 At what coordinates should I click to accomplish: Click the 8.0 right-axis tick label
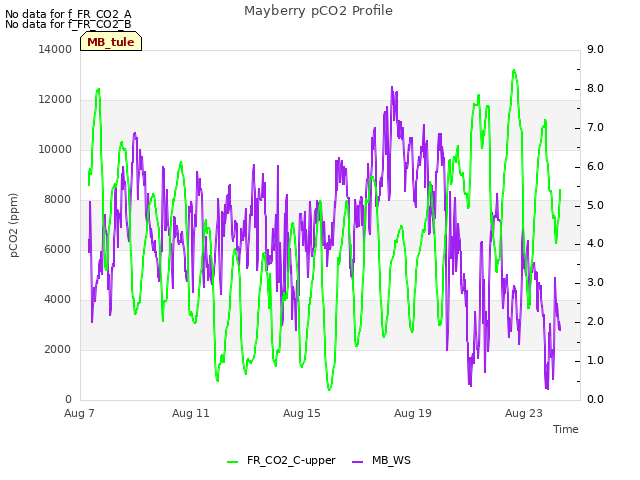595,89
